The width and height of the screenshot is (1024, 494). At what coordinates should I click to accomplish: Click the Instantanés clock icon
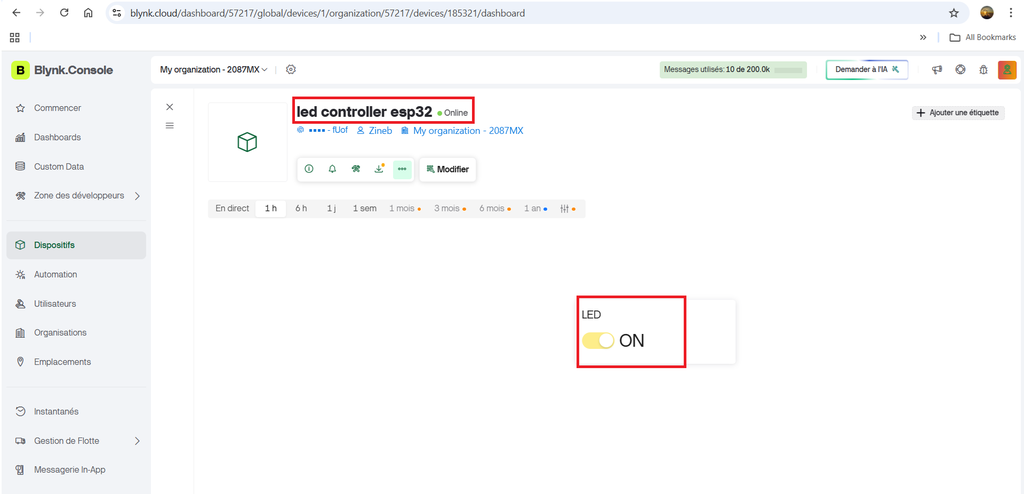click(20, 412)
